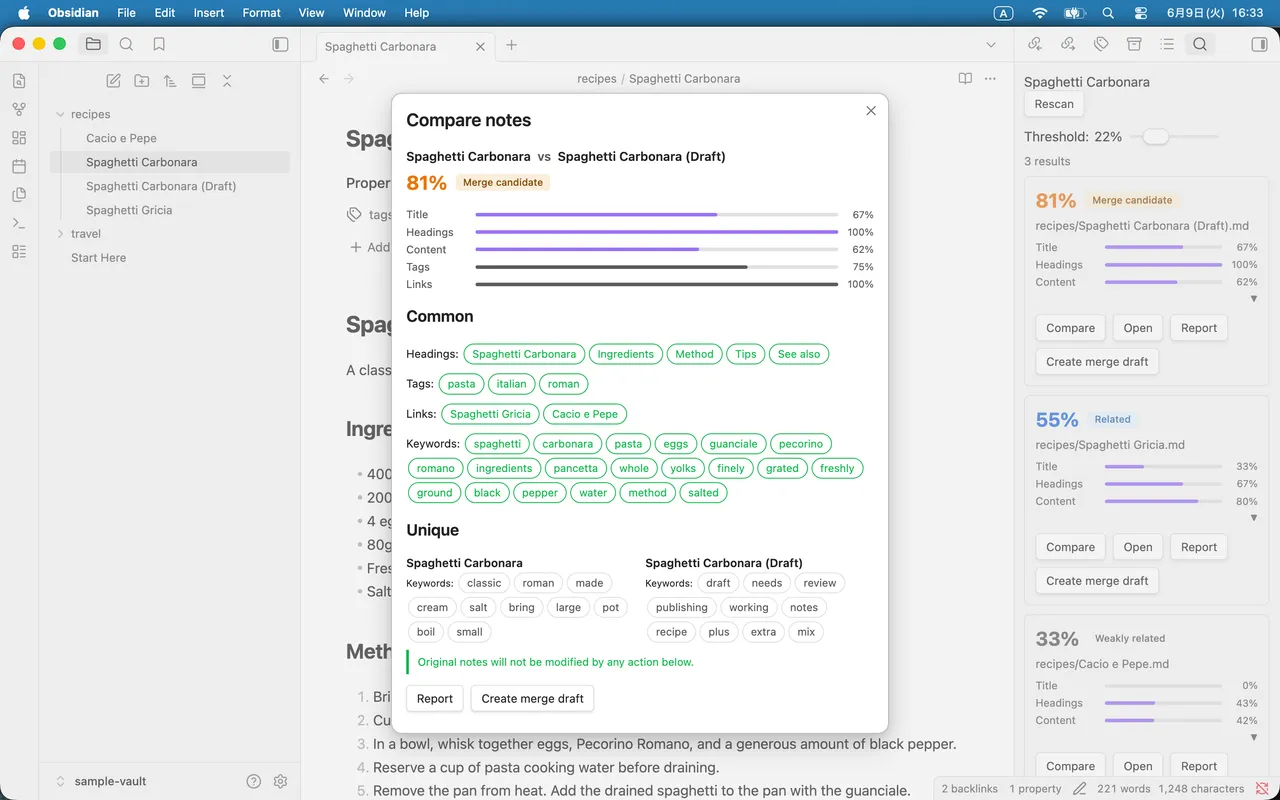The image size is (1280, 800).
Task: Click Create merge draft in the dialog
Action: coord(532,699)
